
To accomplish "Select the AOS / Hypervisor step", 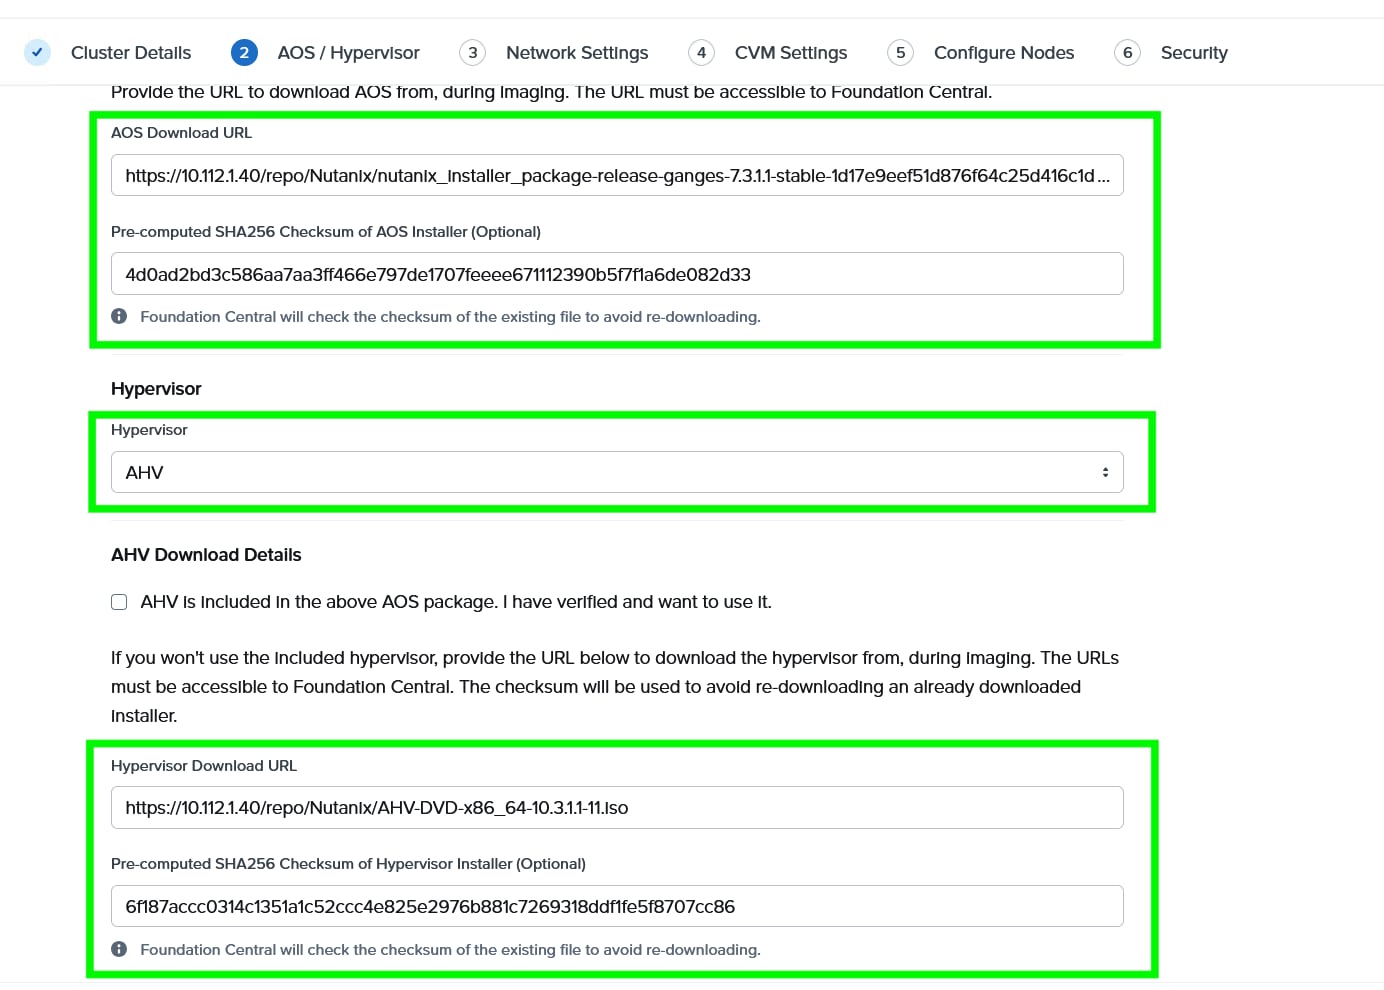I will click(349, 53).
